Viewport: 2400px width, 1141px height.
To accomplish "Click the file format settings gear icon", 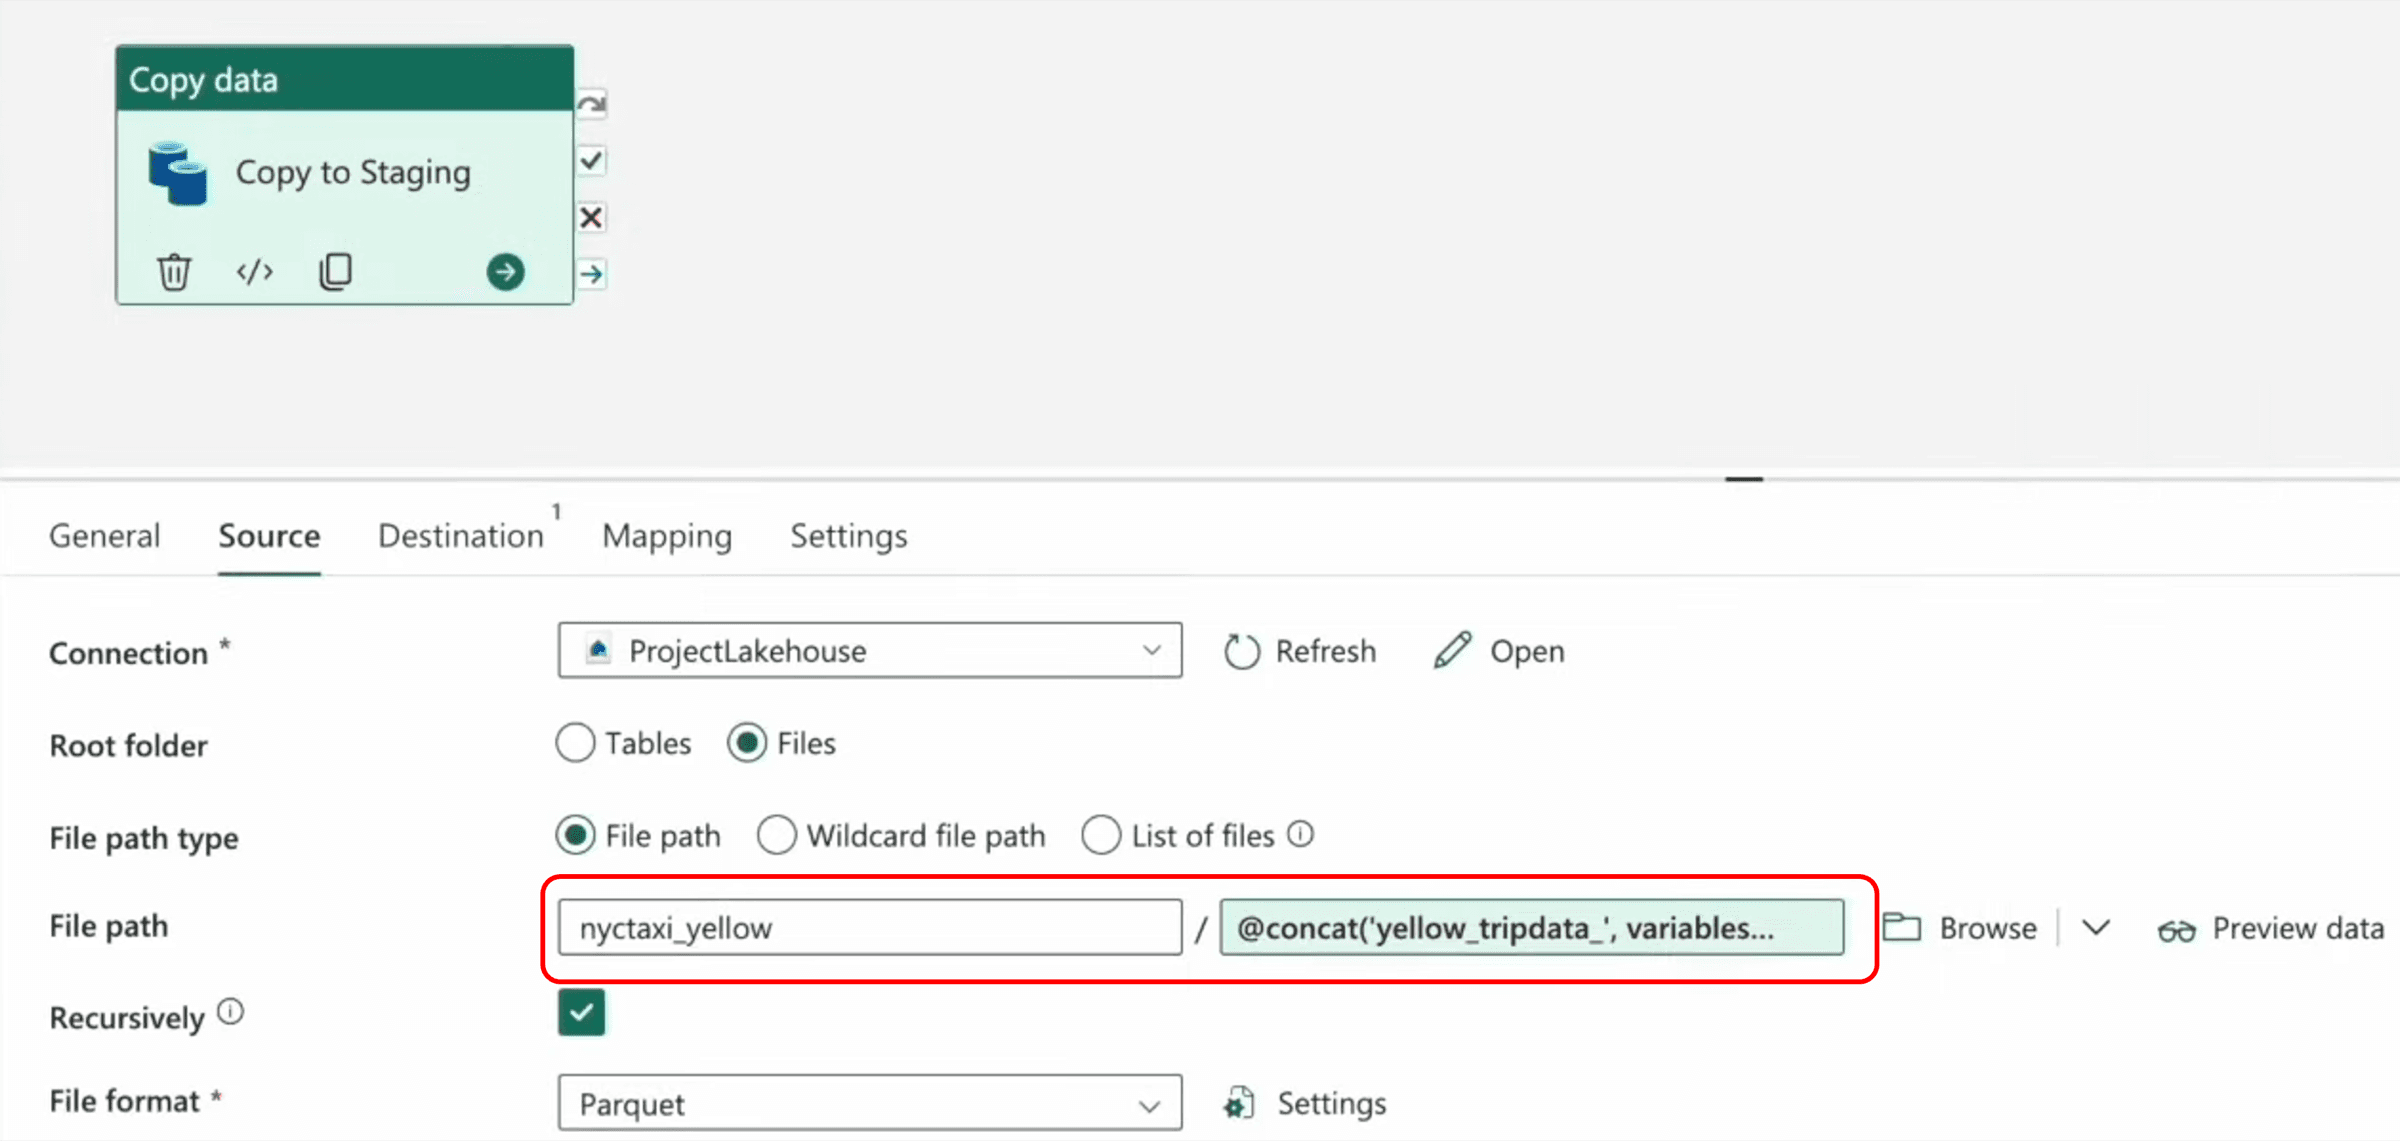I will [1239, 1104].
